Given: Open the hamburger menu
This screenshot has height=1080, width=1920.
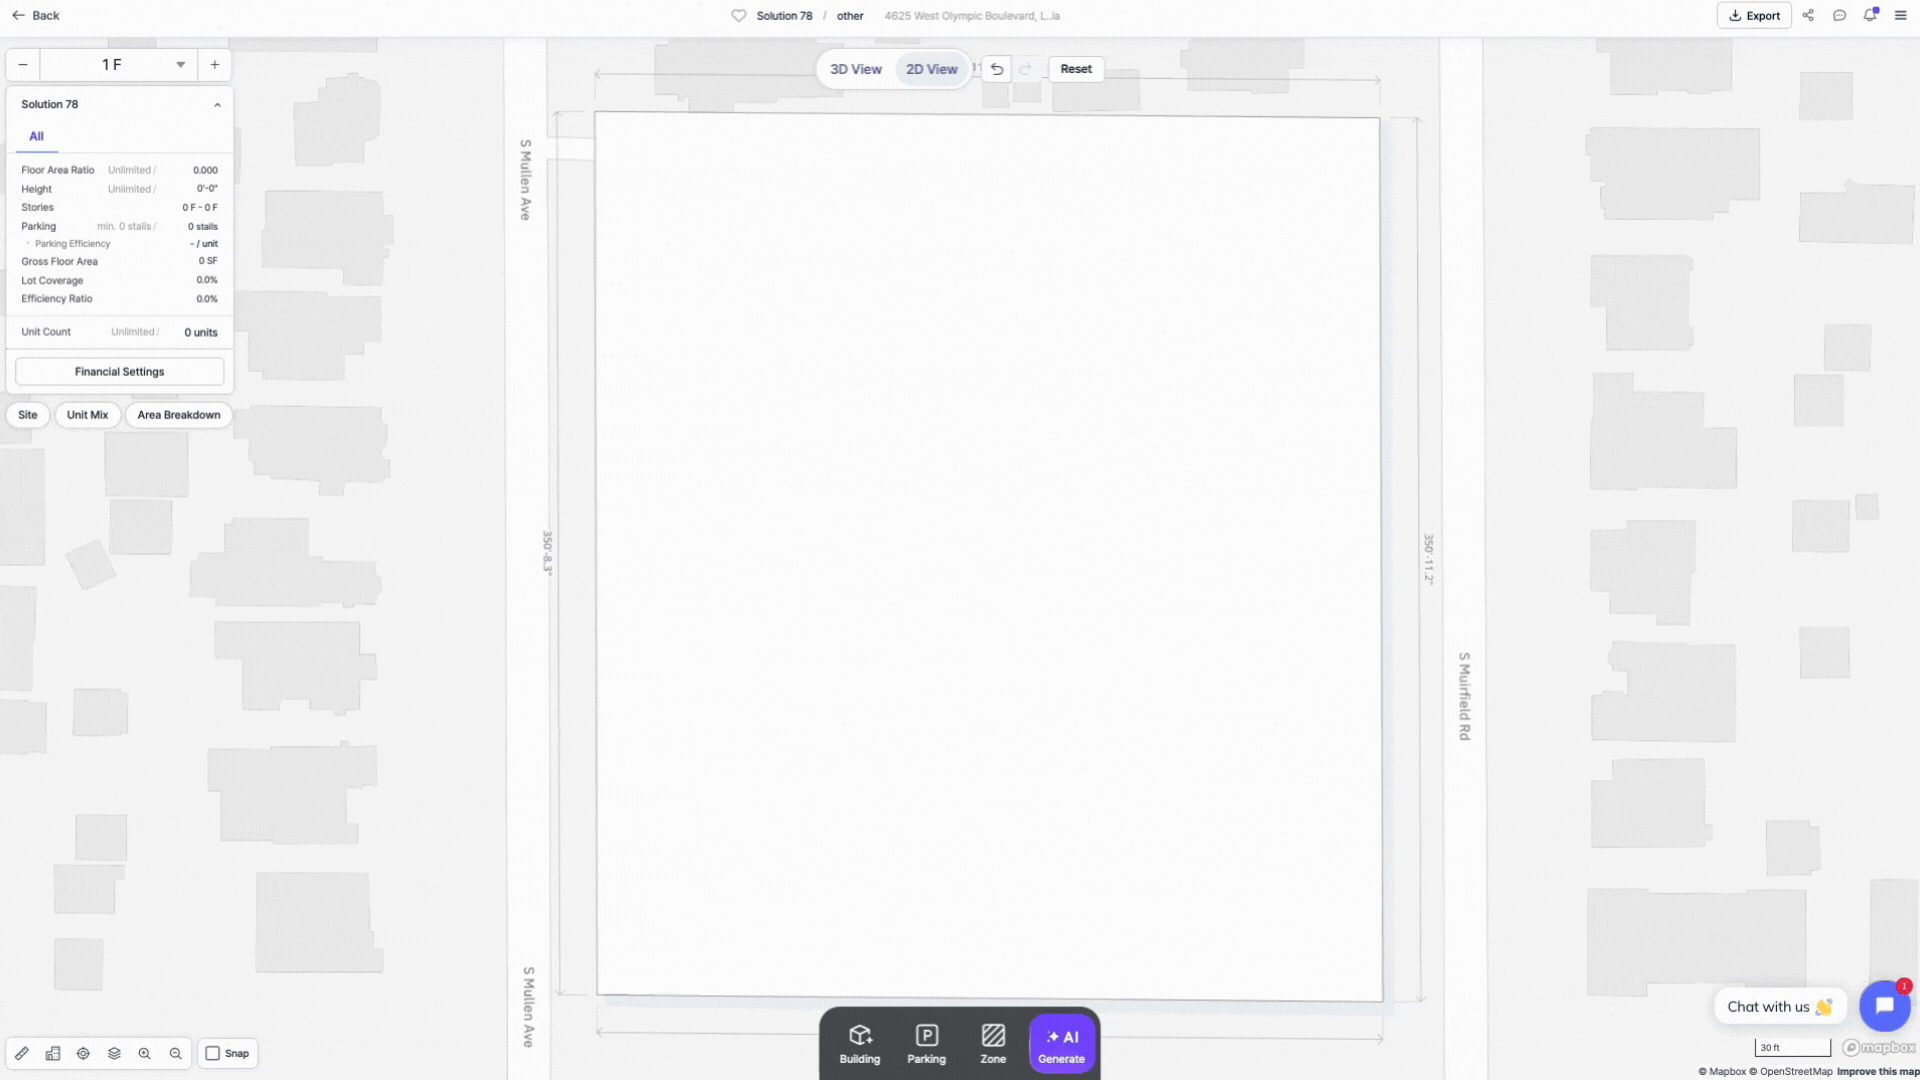Looking at the screenshot, I should [x=1900, y=16].
